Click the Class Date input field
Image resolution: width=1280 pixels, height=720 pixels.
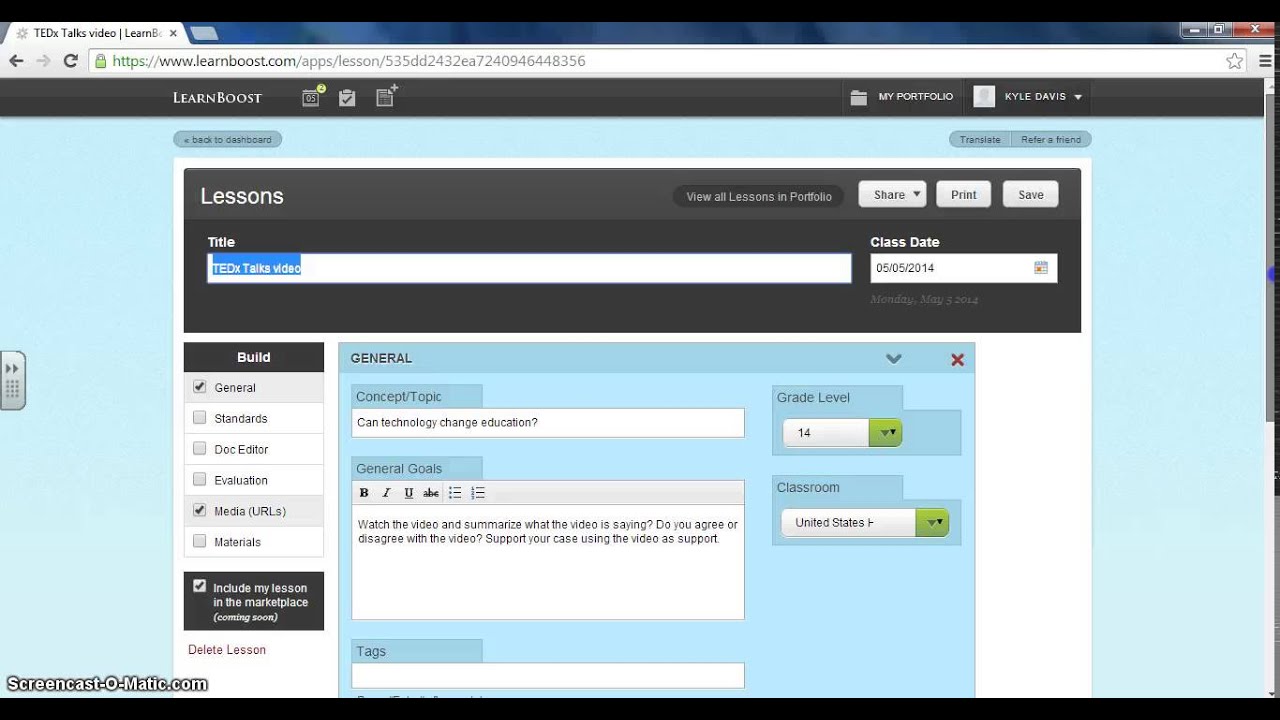pos(964,268)
